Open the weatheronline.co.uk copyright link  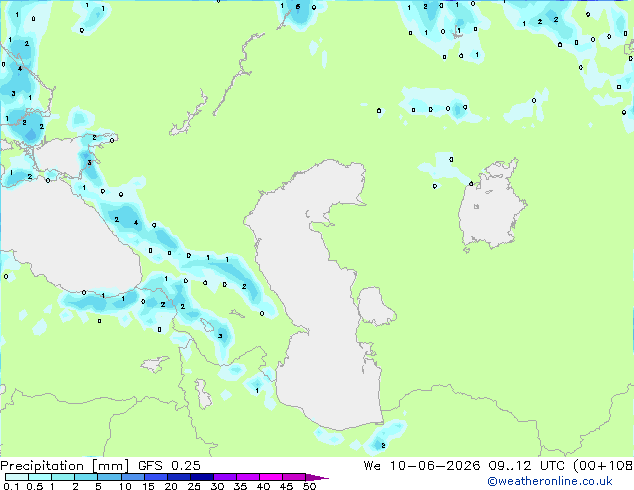(549, 481)
